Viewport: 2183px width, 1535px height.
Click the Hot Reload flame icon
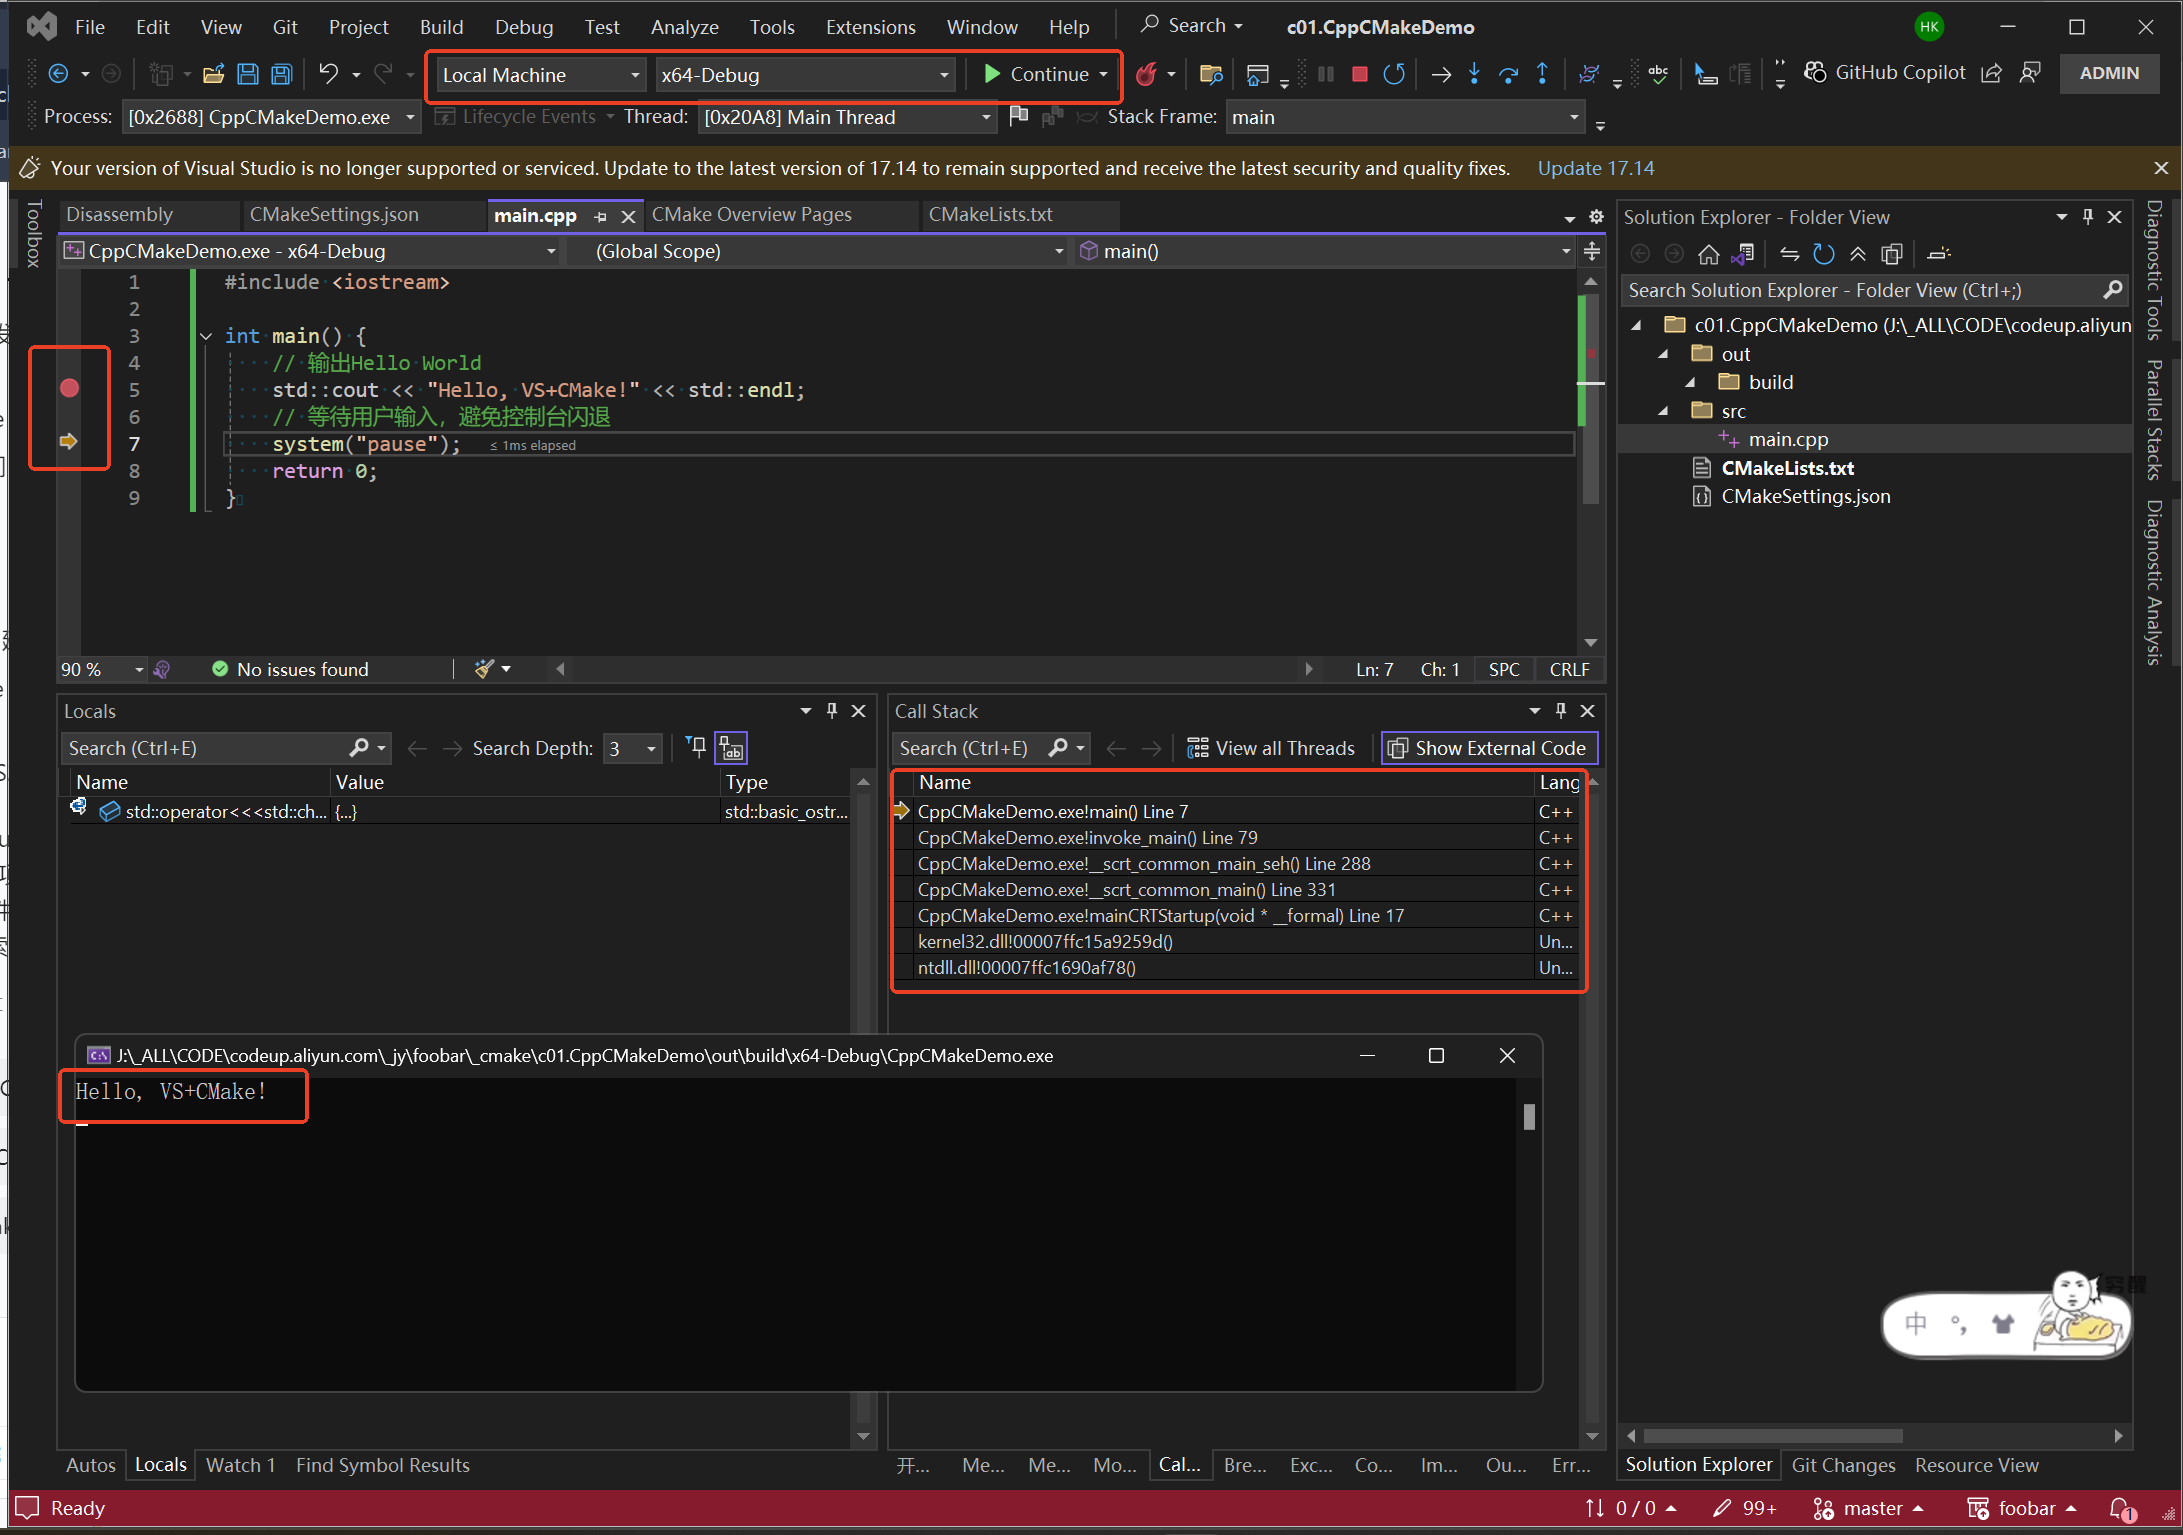pos(1147,74)
